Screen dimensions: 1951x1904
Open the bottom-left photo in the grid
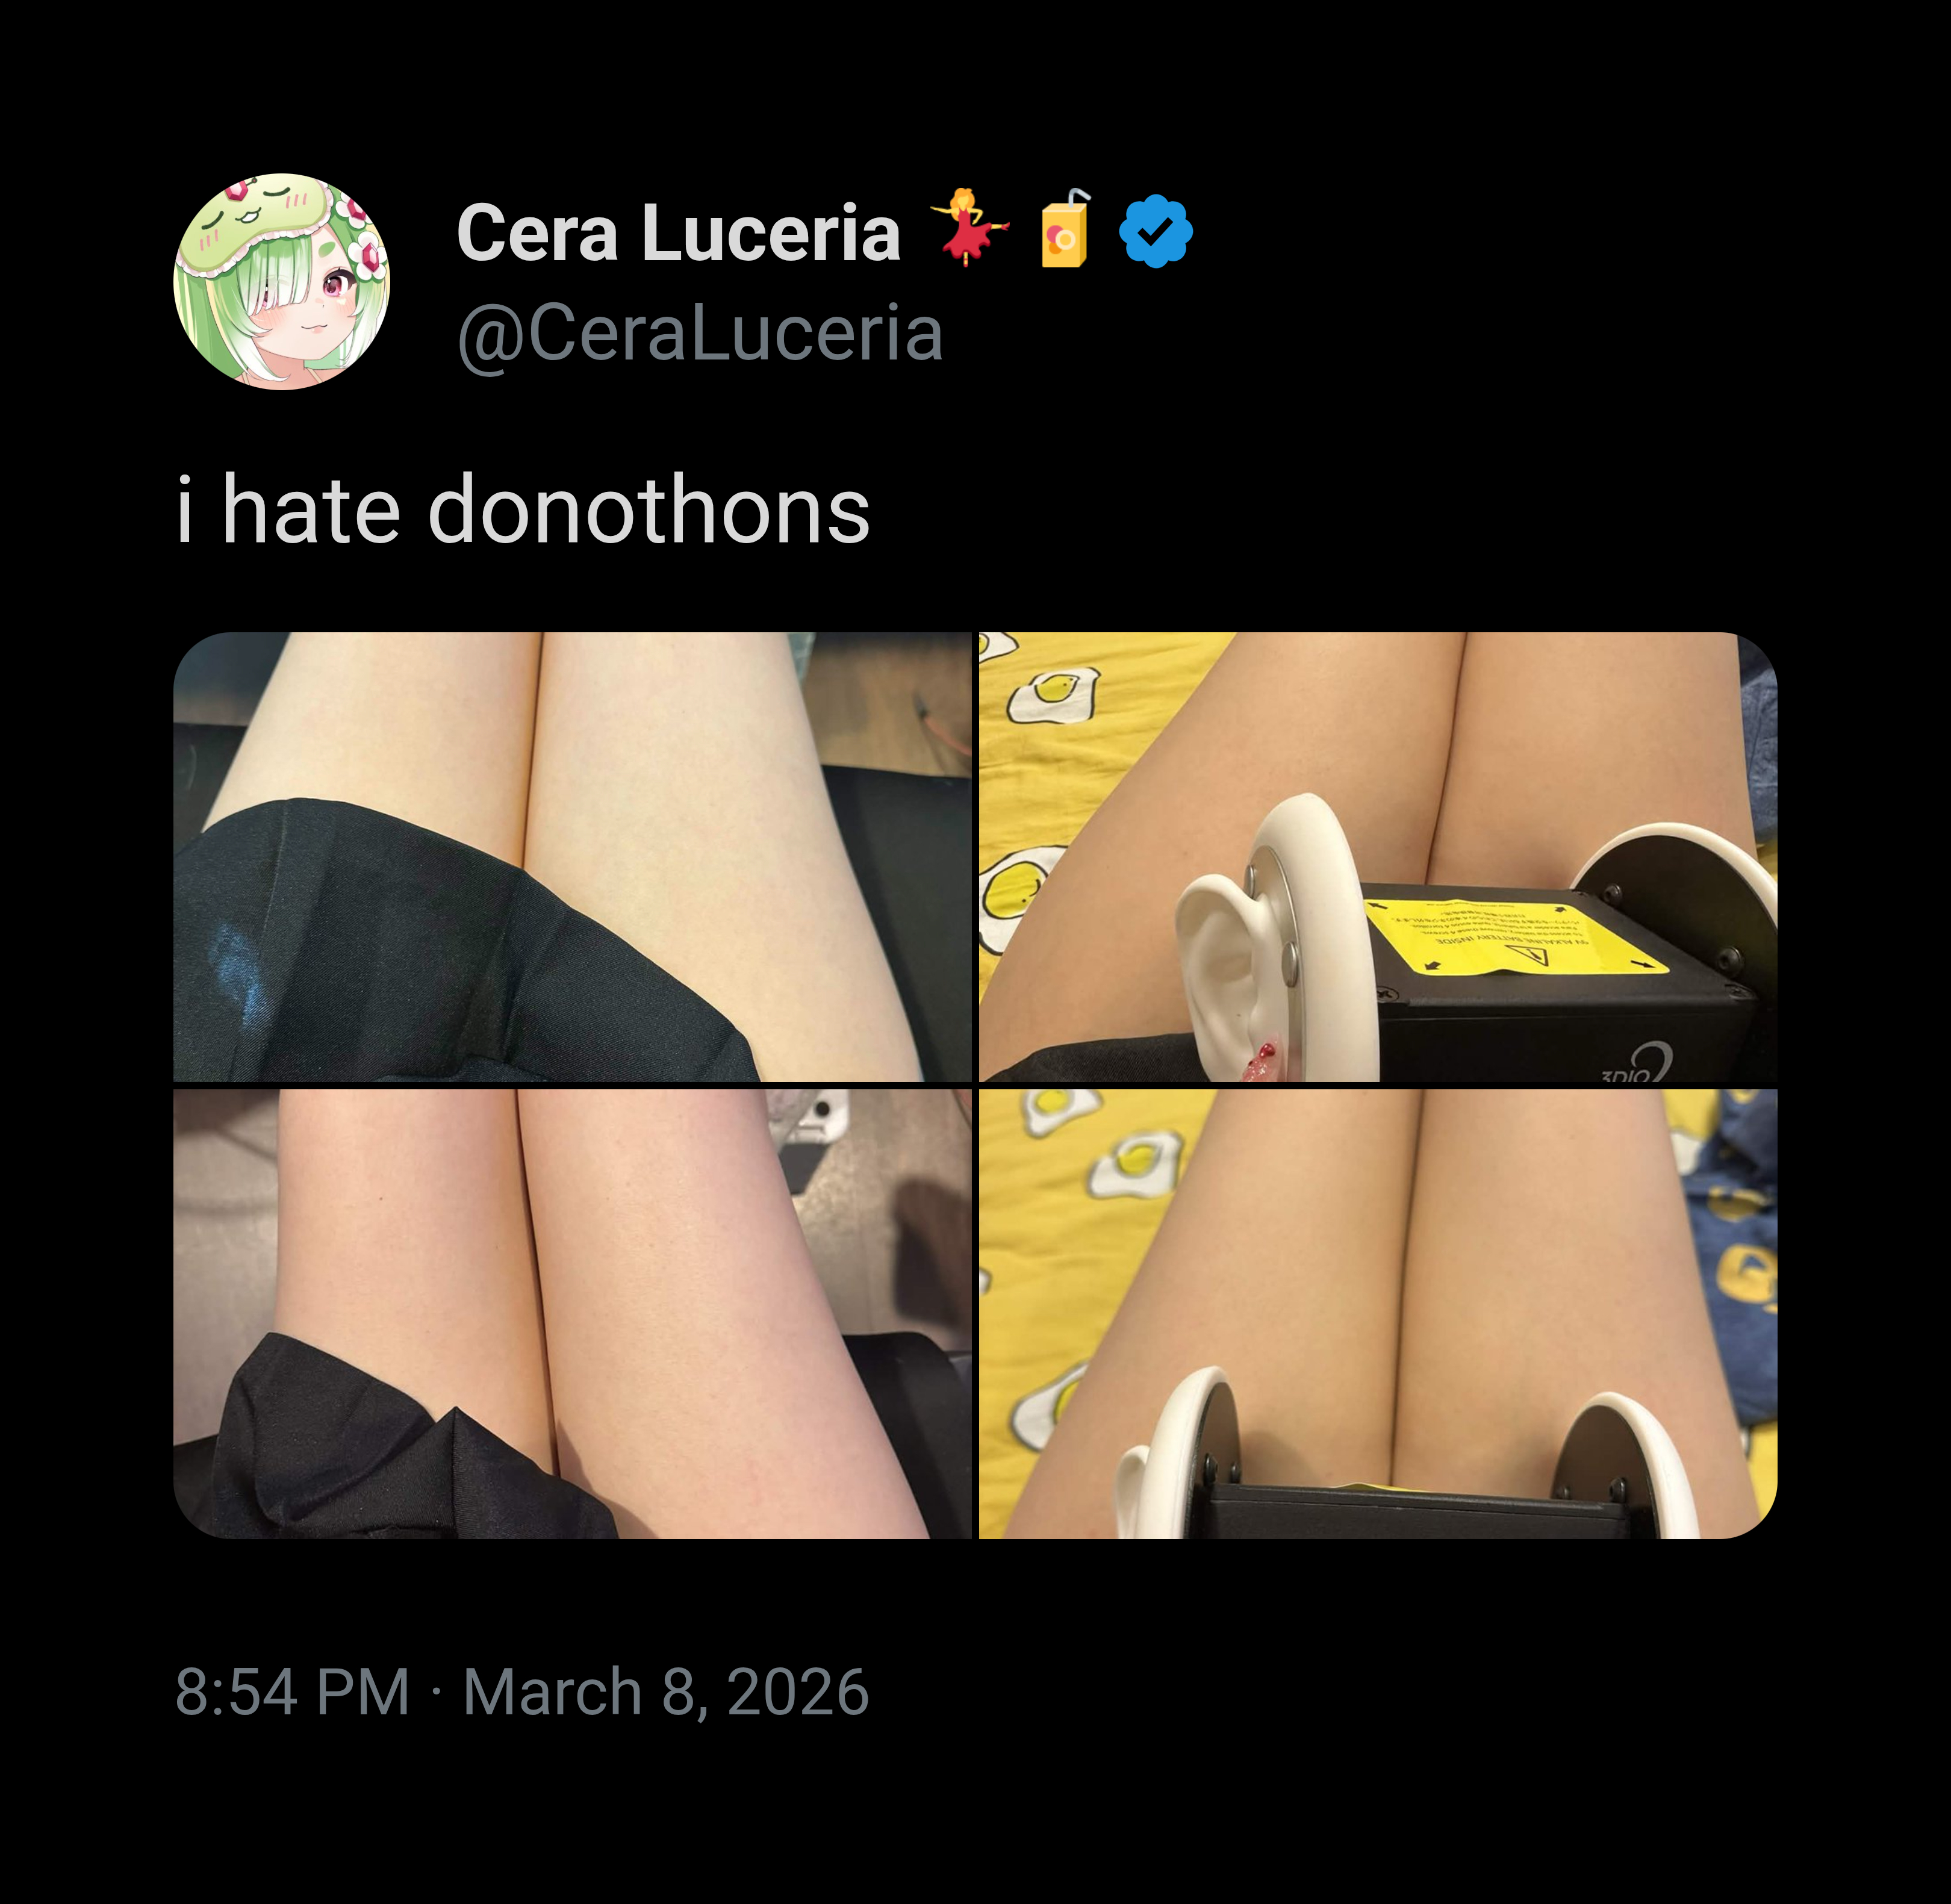[572, 1314]
